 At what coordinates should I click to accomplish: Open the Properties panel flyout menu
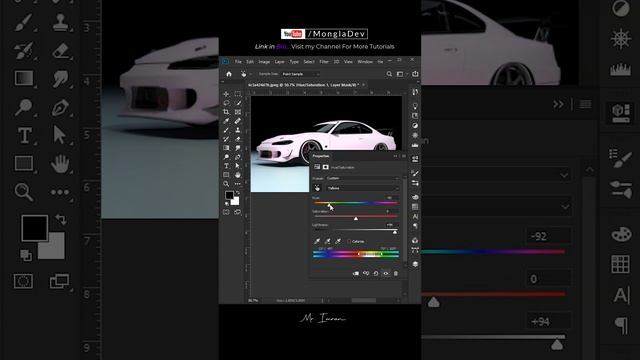(403, 156)
